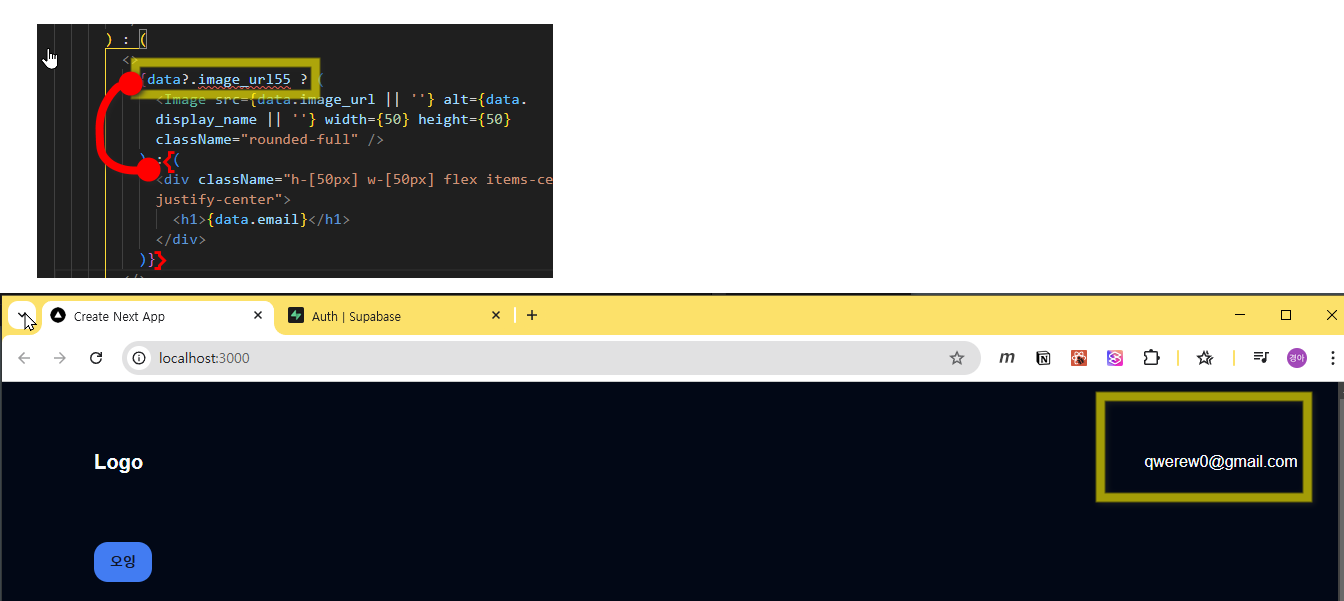This screenshot has width=1344, height=601.
Task: Open the red bee extension
Action: pyautogui.click(x=1079, y=358)
